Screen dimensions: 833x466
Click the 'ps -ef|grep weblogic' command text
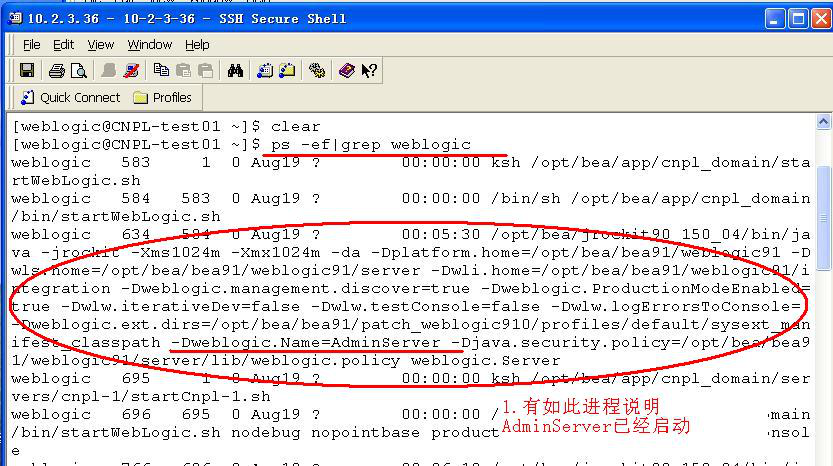point(371,145)
